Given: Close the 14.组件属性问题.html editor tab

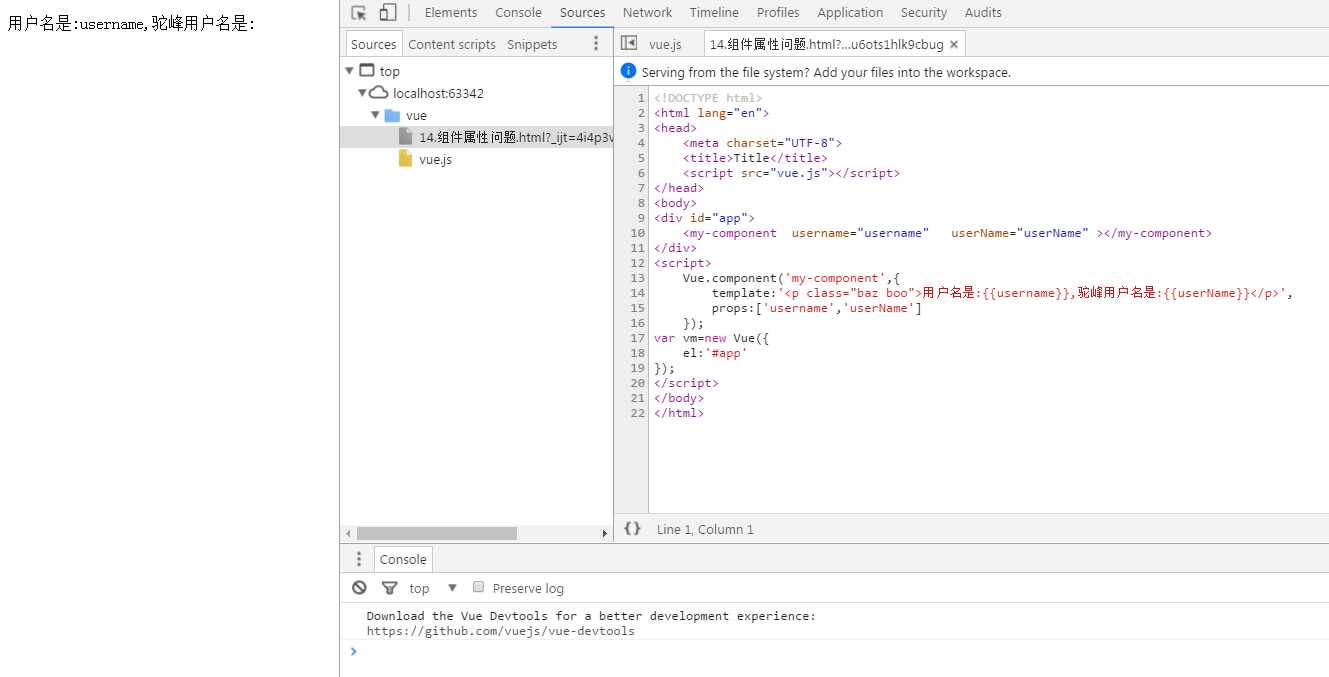Looking at the screenshot, I should click(x=954, y=44).
